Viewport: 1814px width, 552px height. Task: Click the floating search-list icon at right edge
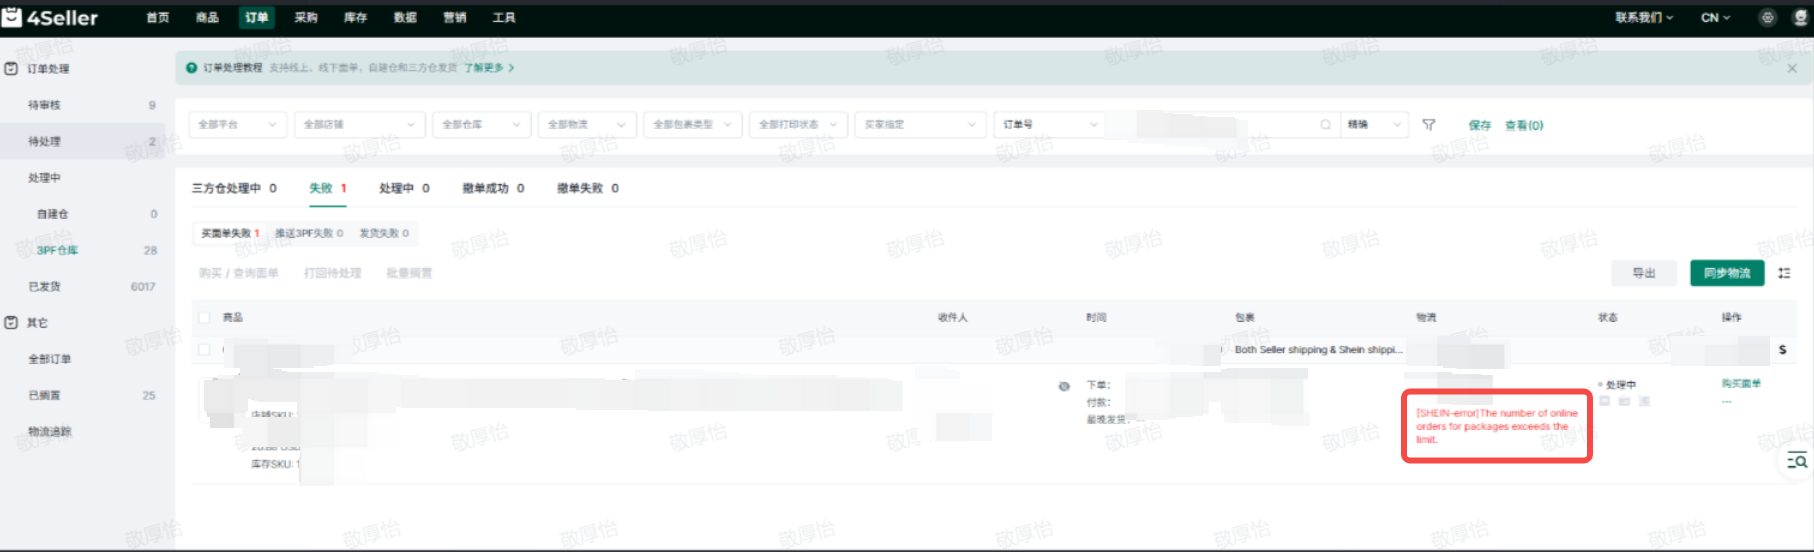(1797, 460)
